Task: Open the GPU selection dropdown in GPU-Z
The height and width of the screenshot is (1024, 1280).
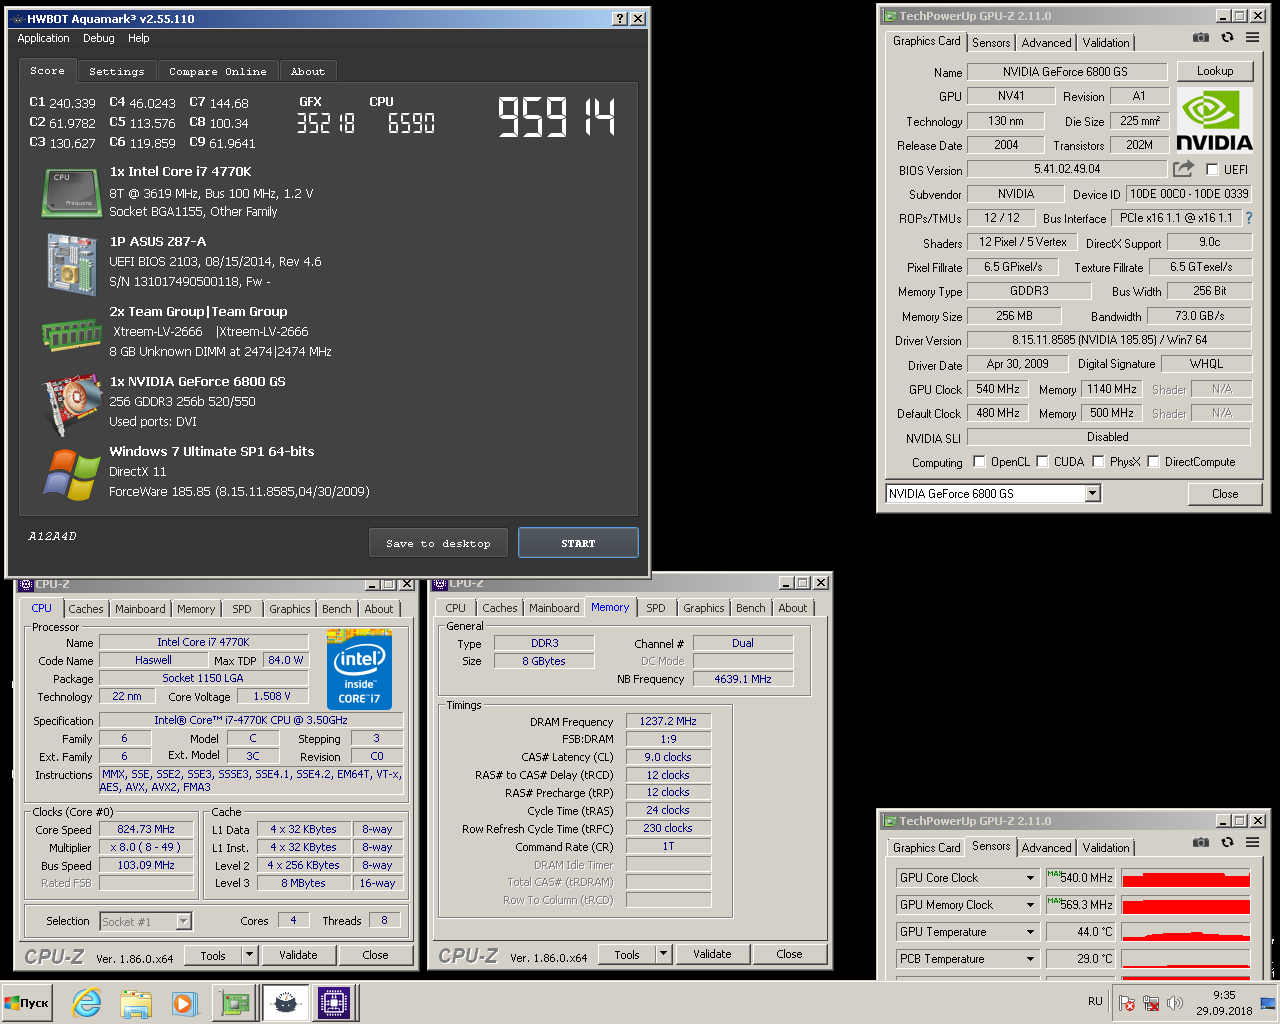Action: point(1092,493)
